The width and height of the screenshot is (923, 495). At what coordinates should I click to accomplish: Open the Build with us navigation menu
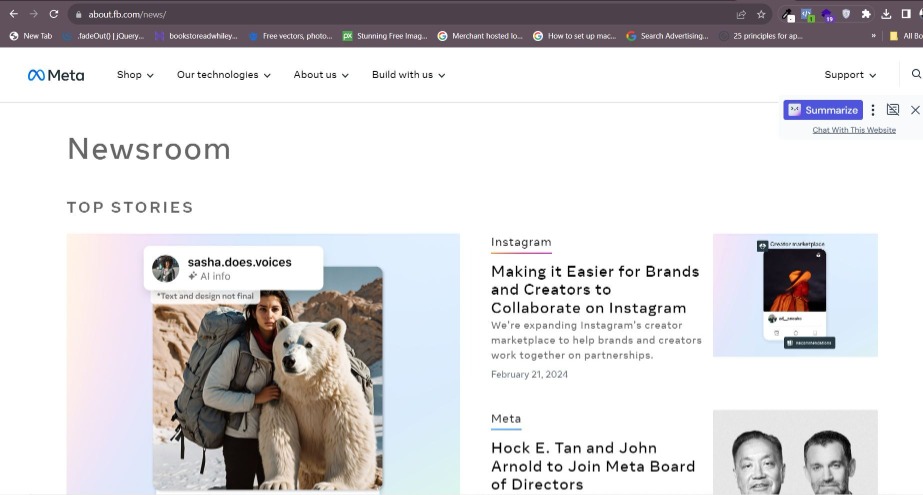(x=408, y=75)
